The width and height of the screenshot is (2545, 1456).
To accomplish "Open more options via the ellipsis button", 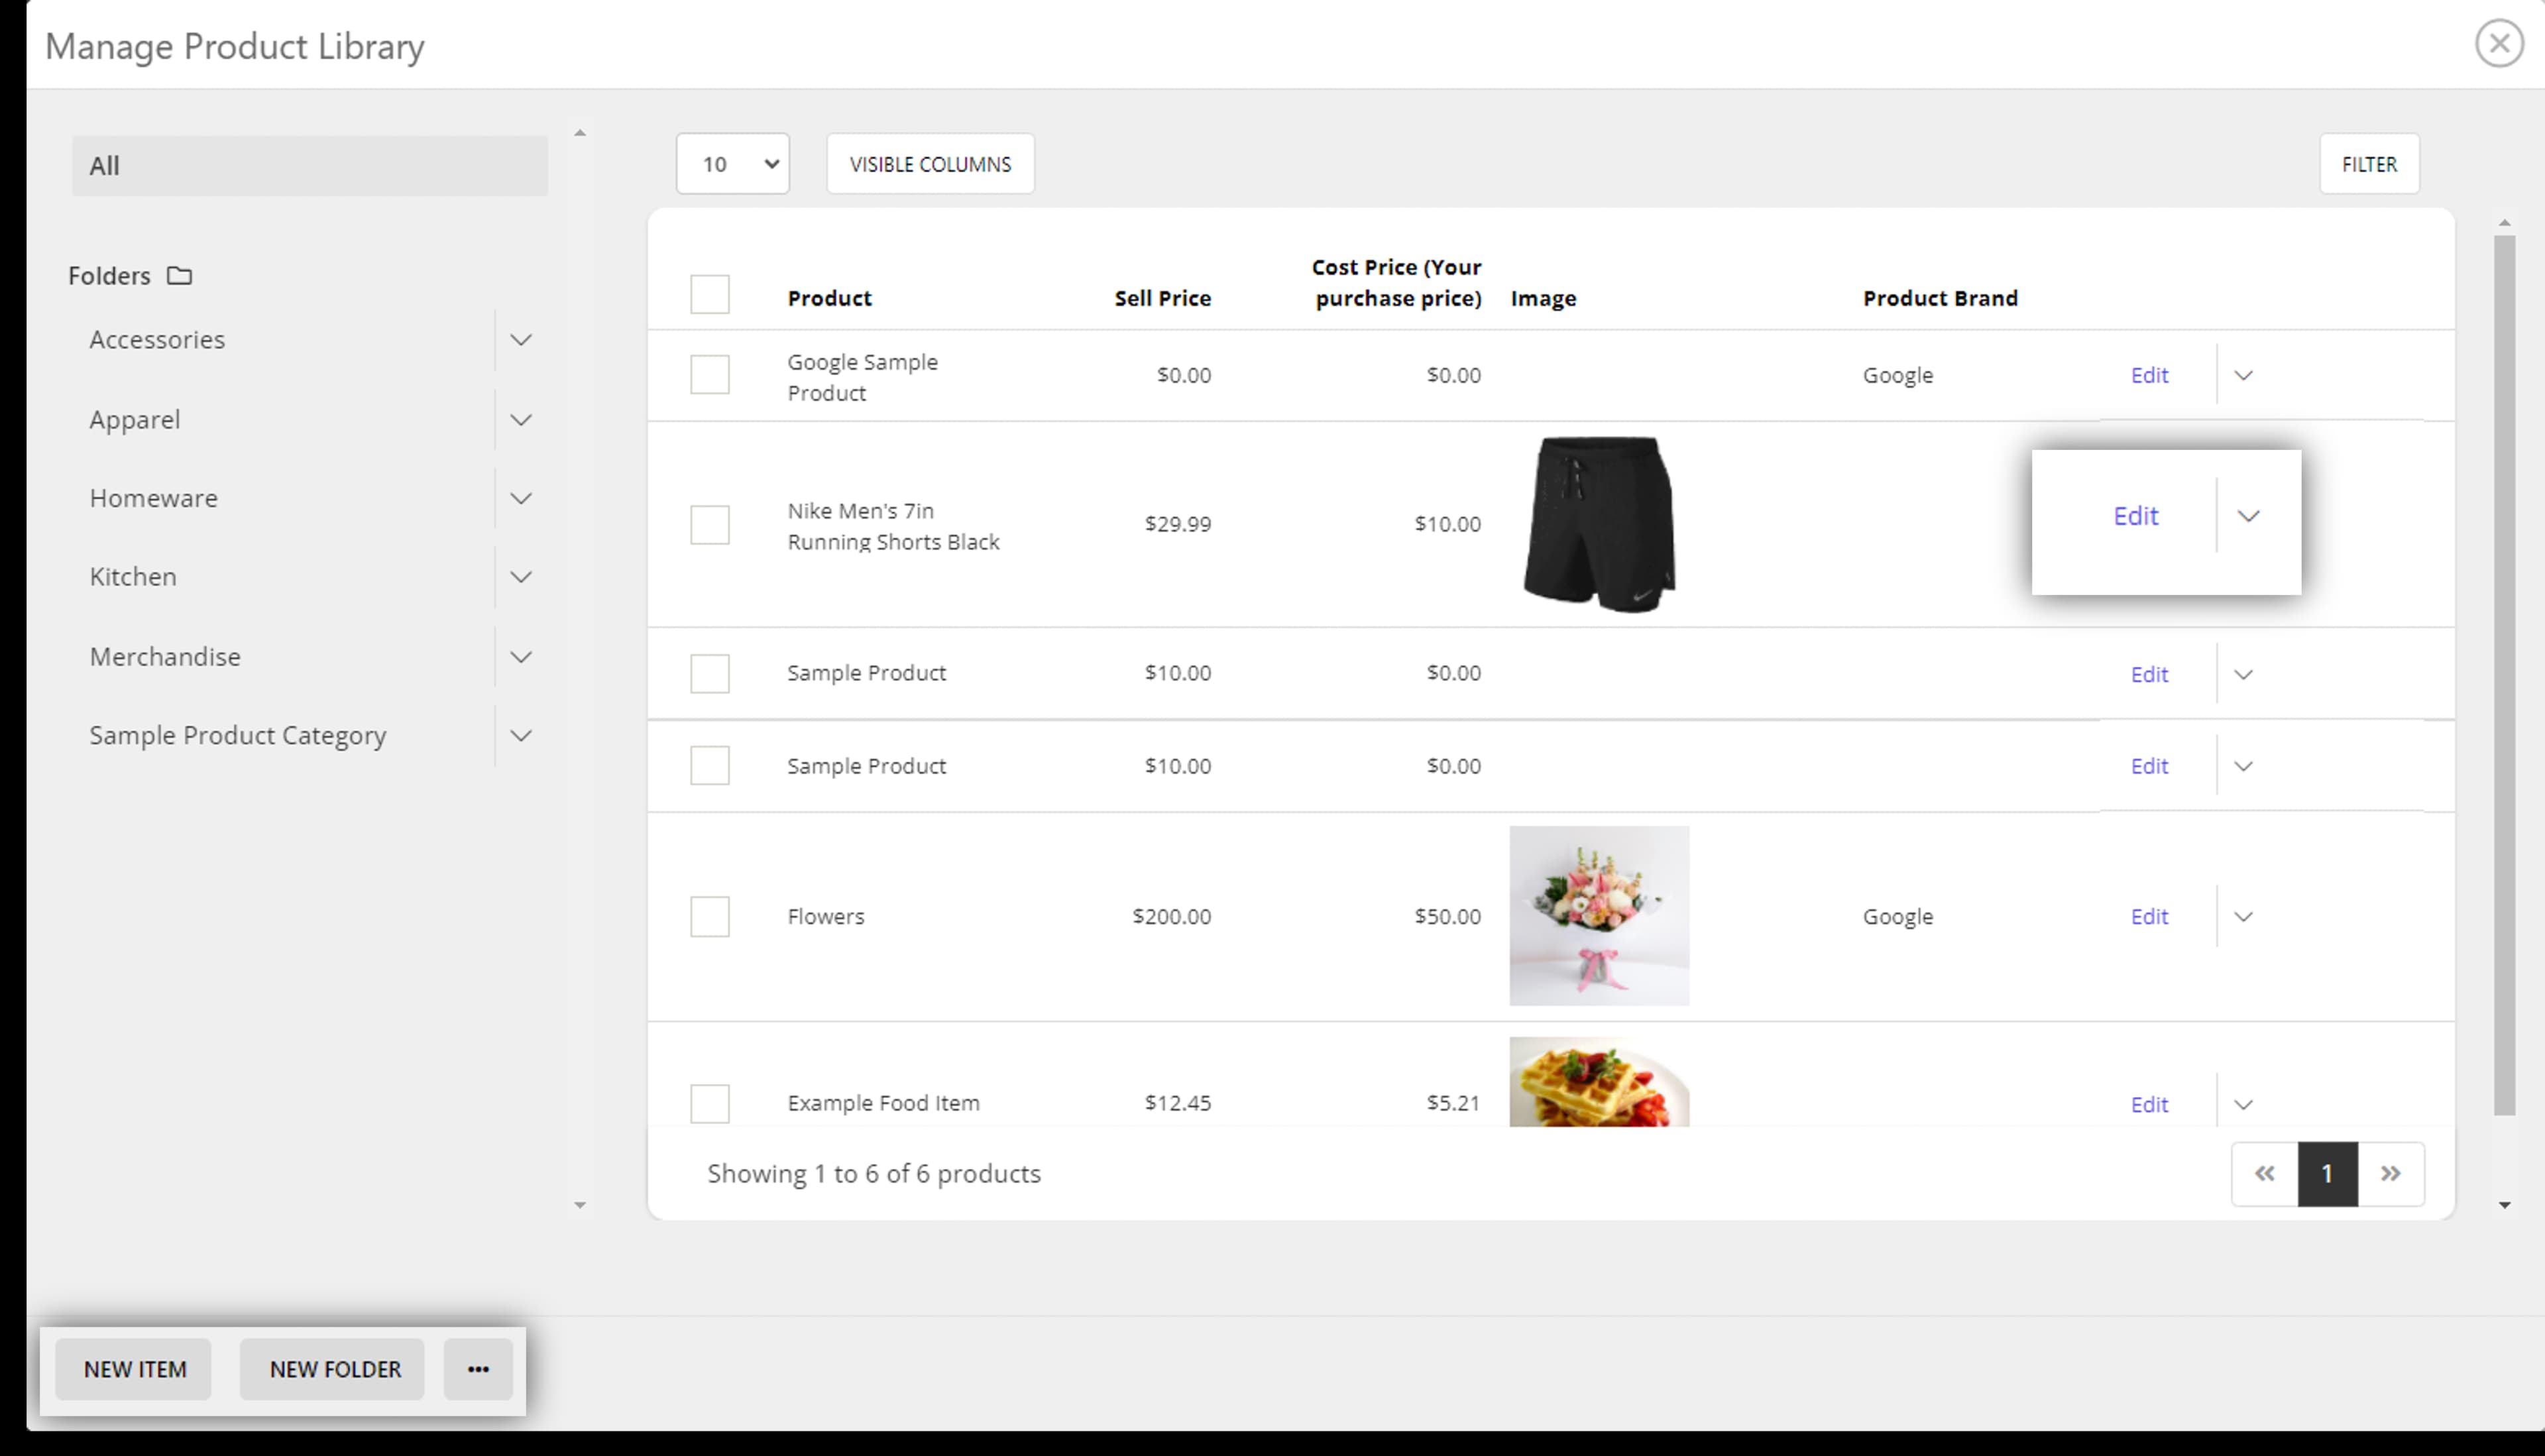I will point(477,1369).
